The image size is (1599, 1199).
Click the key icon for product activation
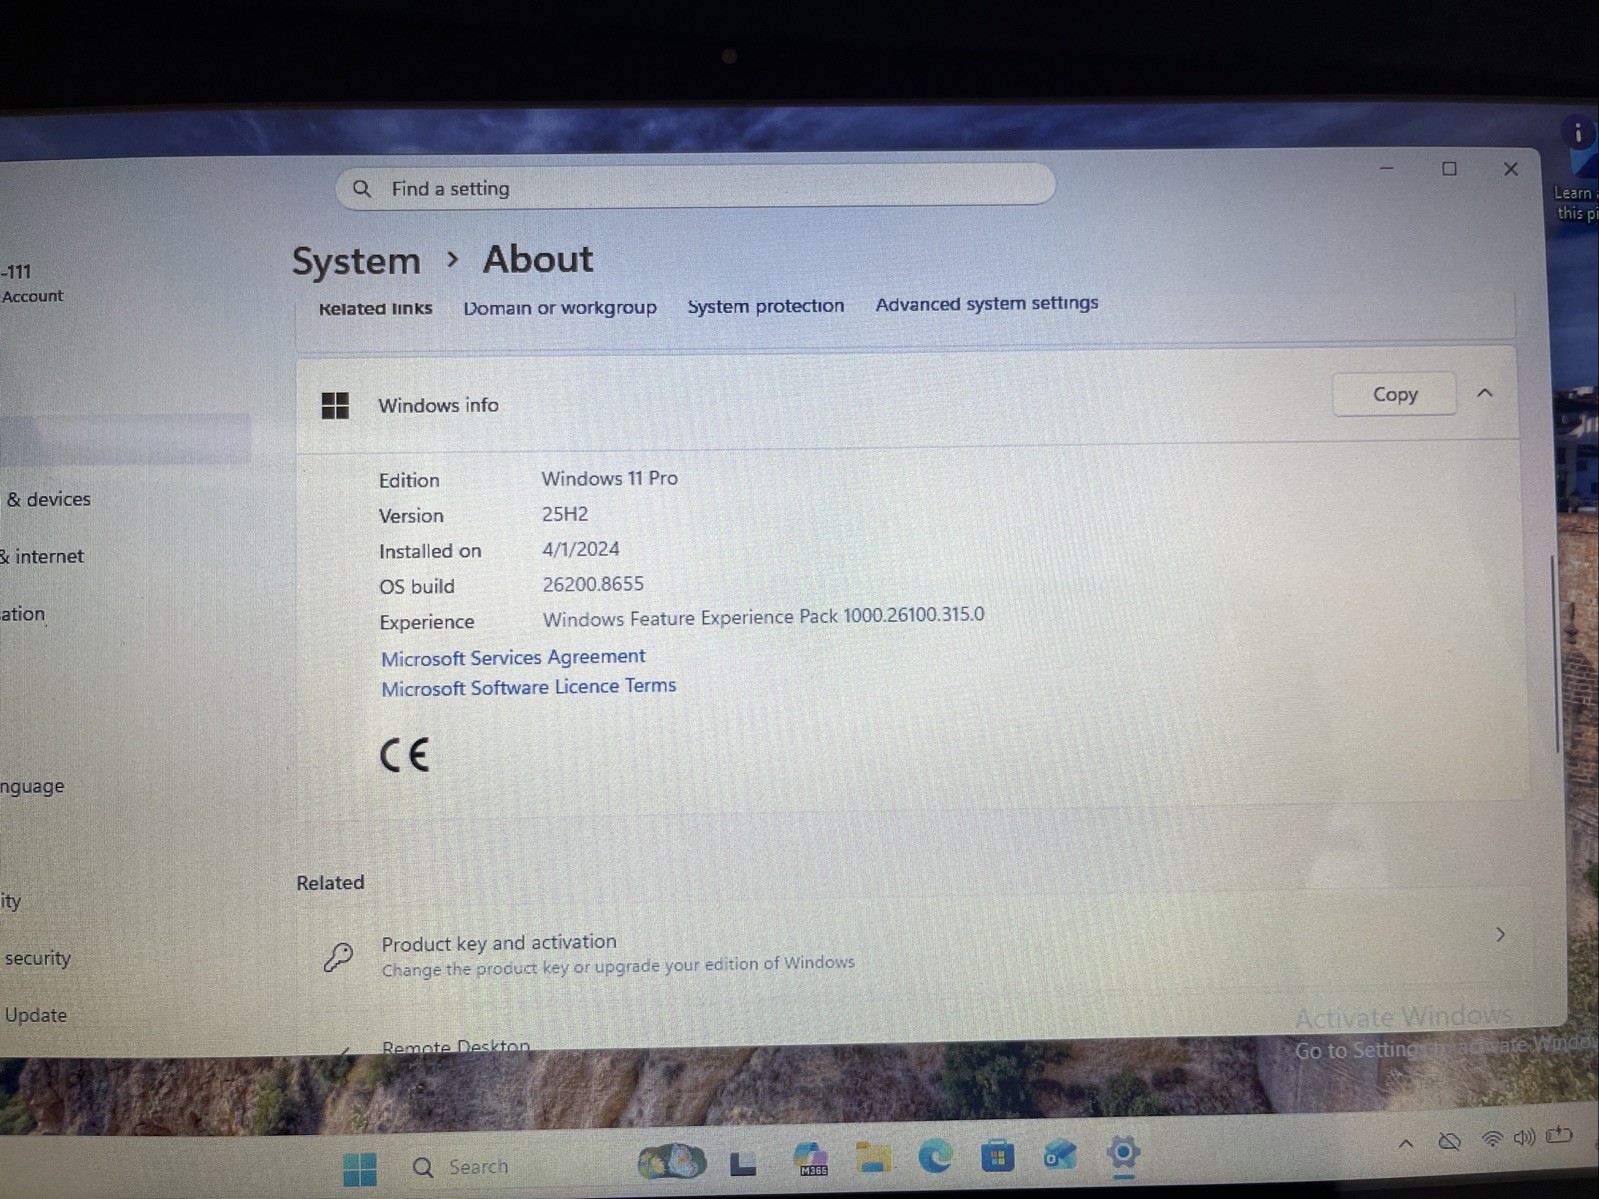point(338,957)
